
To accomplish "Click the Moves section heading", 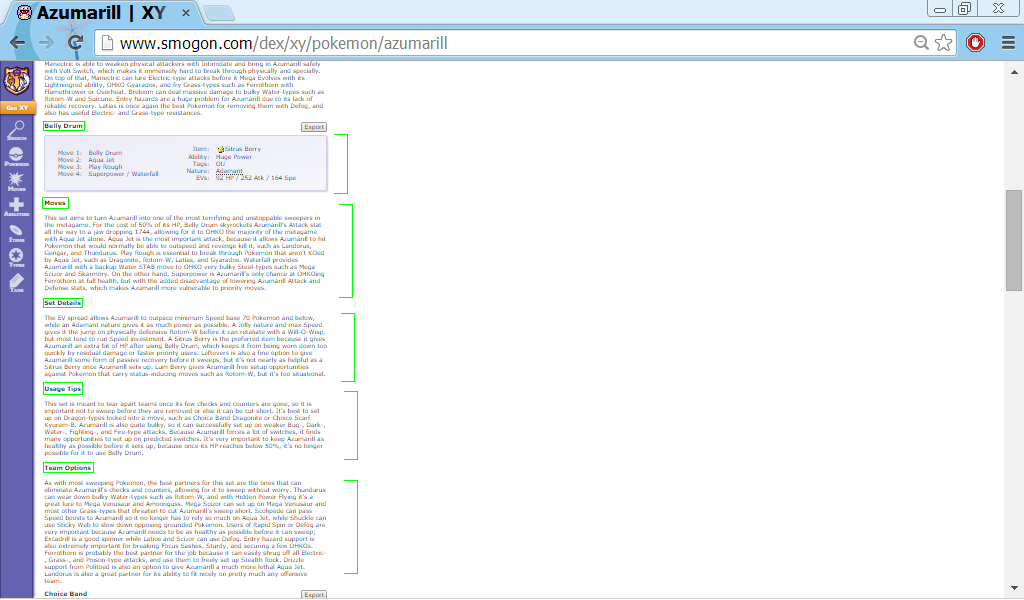I will (x=55, y=203).
